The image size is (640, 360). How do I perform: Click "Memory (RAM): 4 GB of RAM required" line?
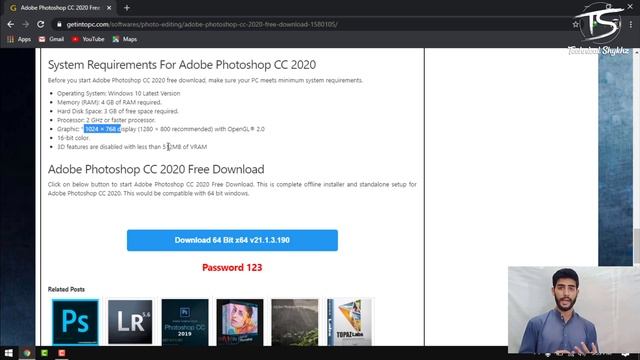[109, 102]
